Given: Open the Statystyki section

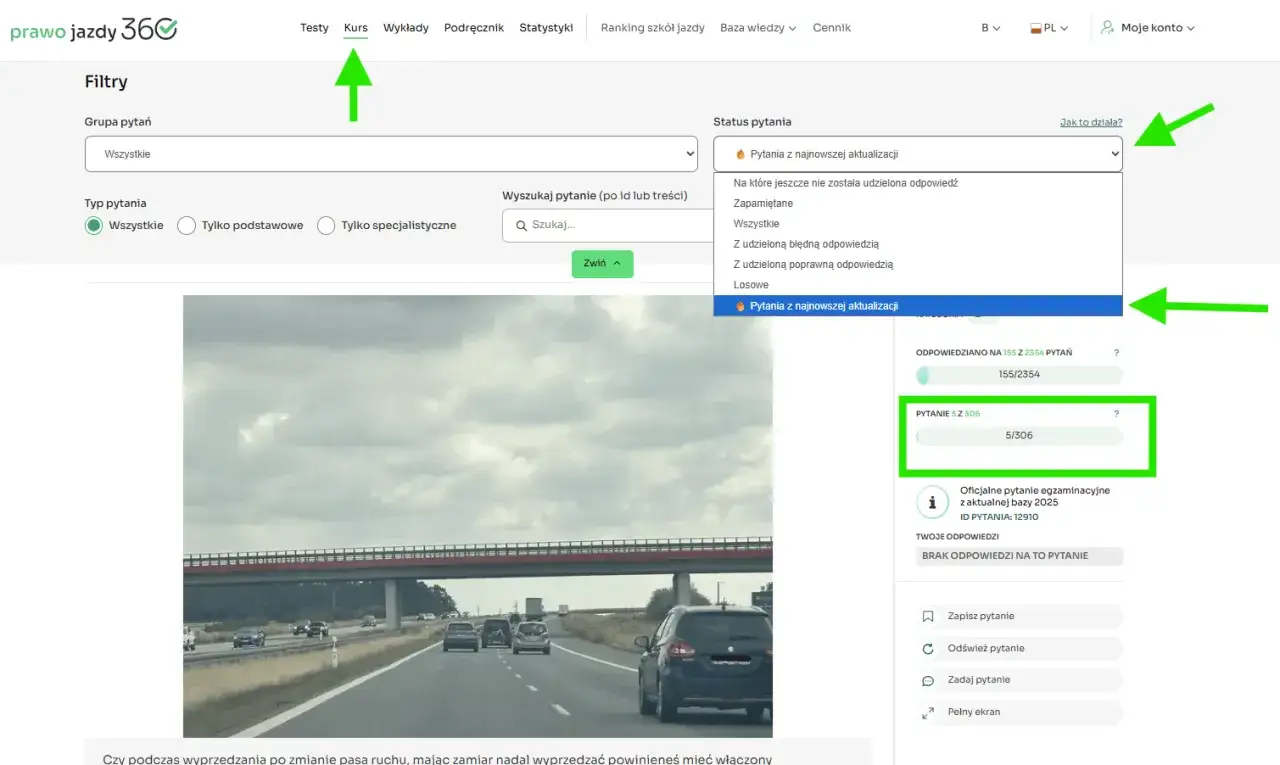Looking at the screenshot, I should [x=546, y=27].
